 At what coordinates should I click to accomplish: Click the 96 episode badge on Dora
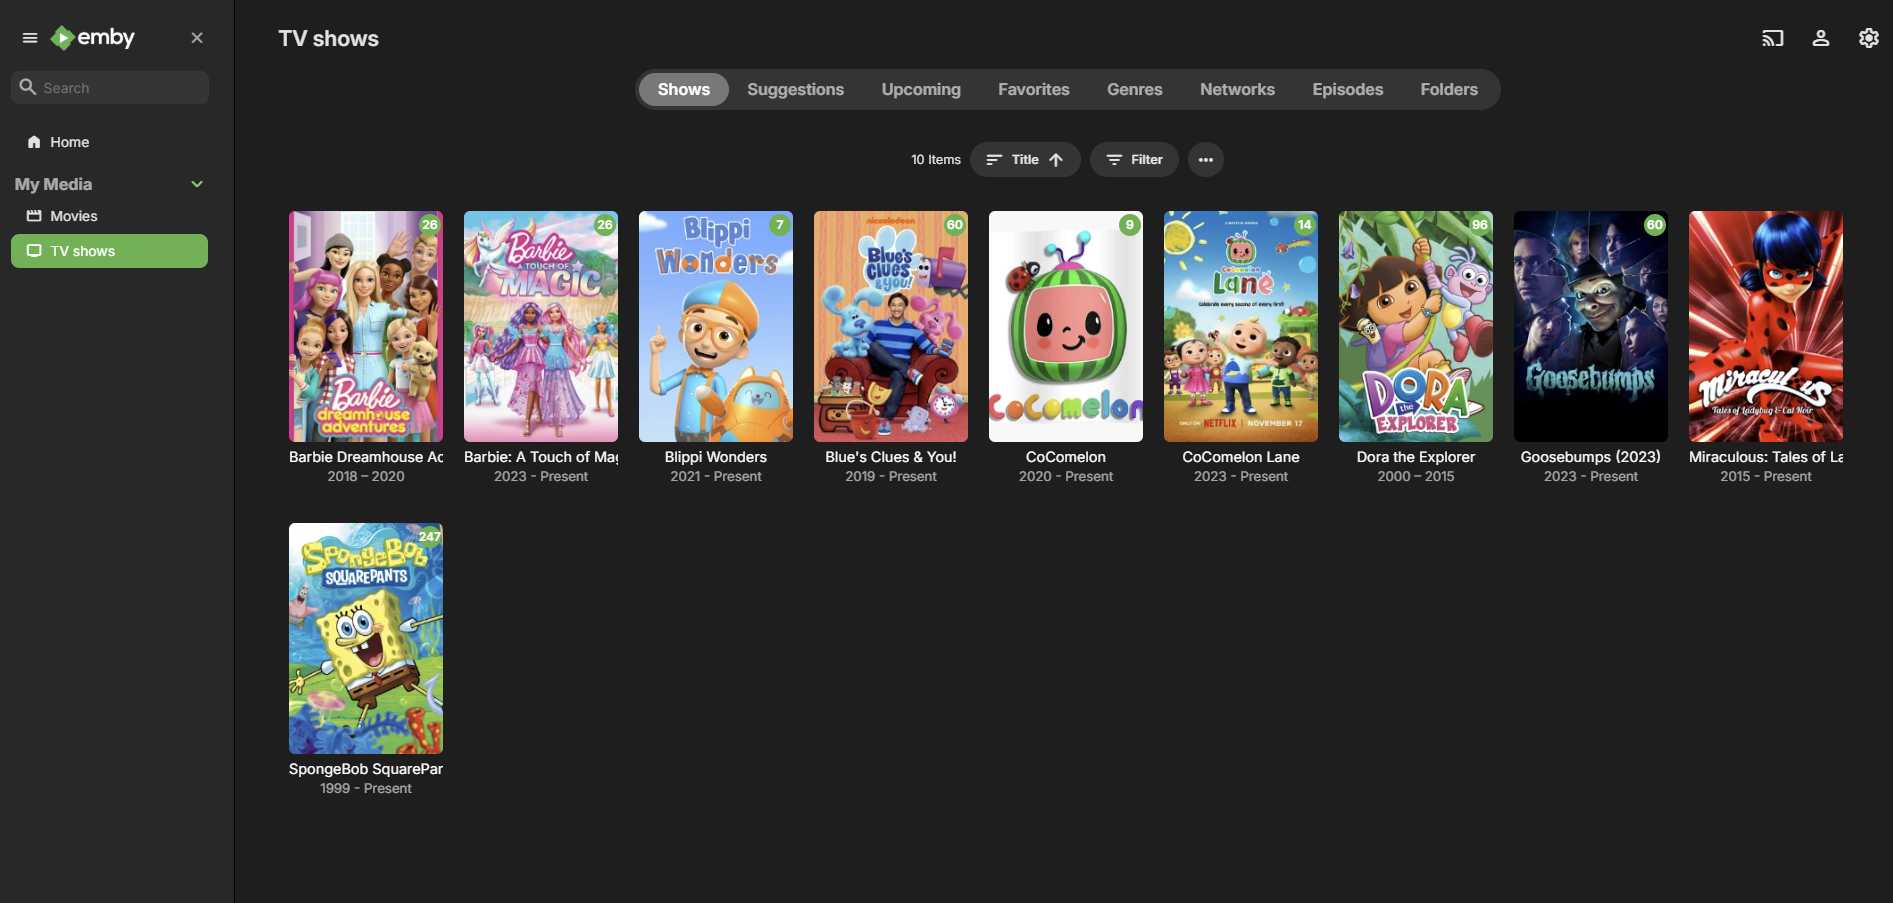[1480, 225]
